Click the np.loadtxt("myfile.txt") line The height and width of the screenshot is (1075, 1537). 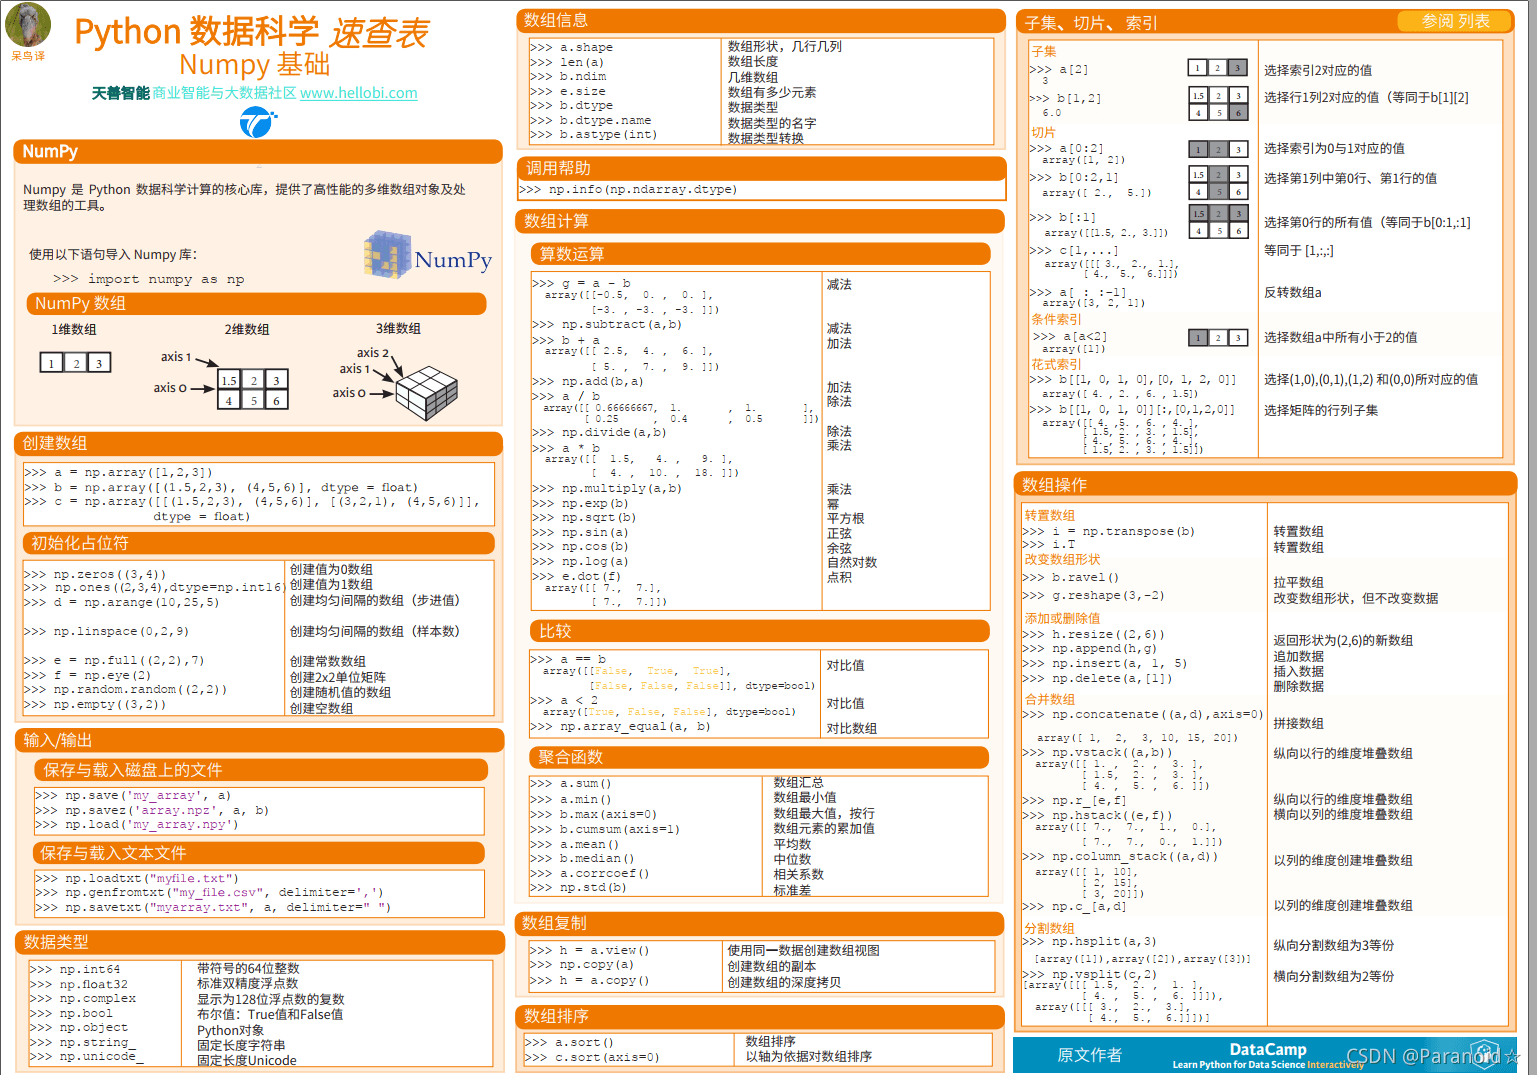tap(137, 878)
